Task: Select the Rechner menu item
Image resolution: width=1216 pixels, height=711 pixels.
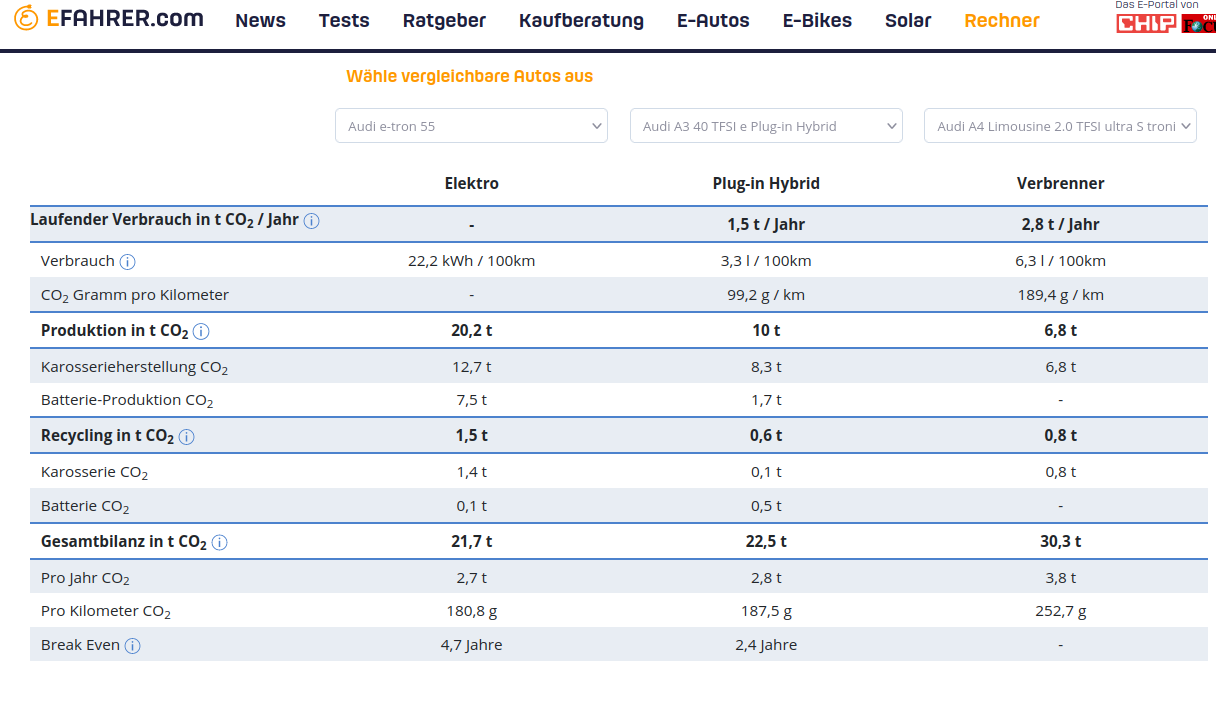Action: coord(1002,21)
